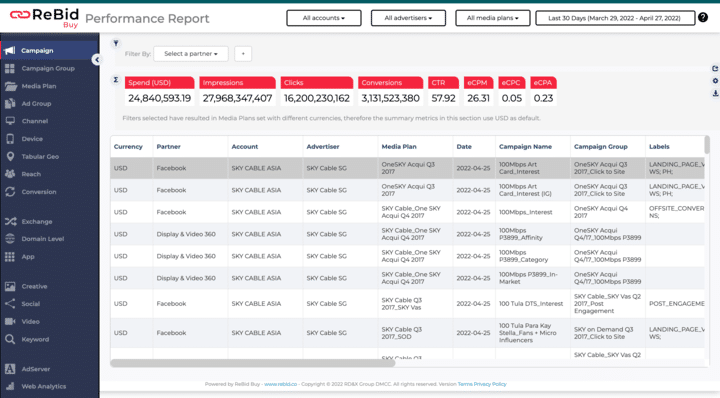Expand the All accounts dropdown
Screen dimensions: 720x398
[x=324, y=18]
